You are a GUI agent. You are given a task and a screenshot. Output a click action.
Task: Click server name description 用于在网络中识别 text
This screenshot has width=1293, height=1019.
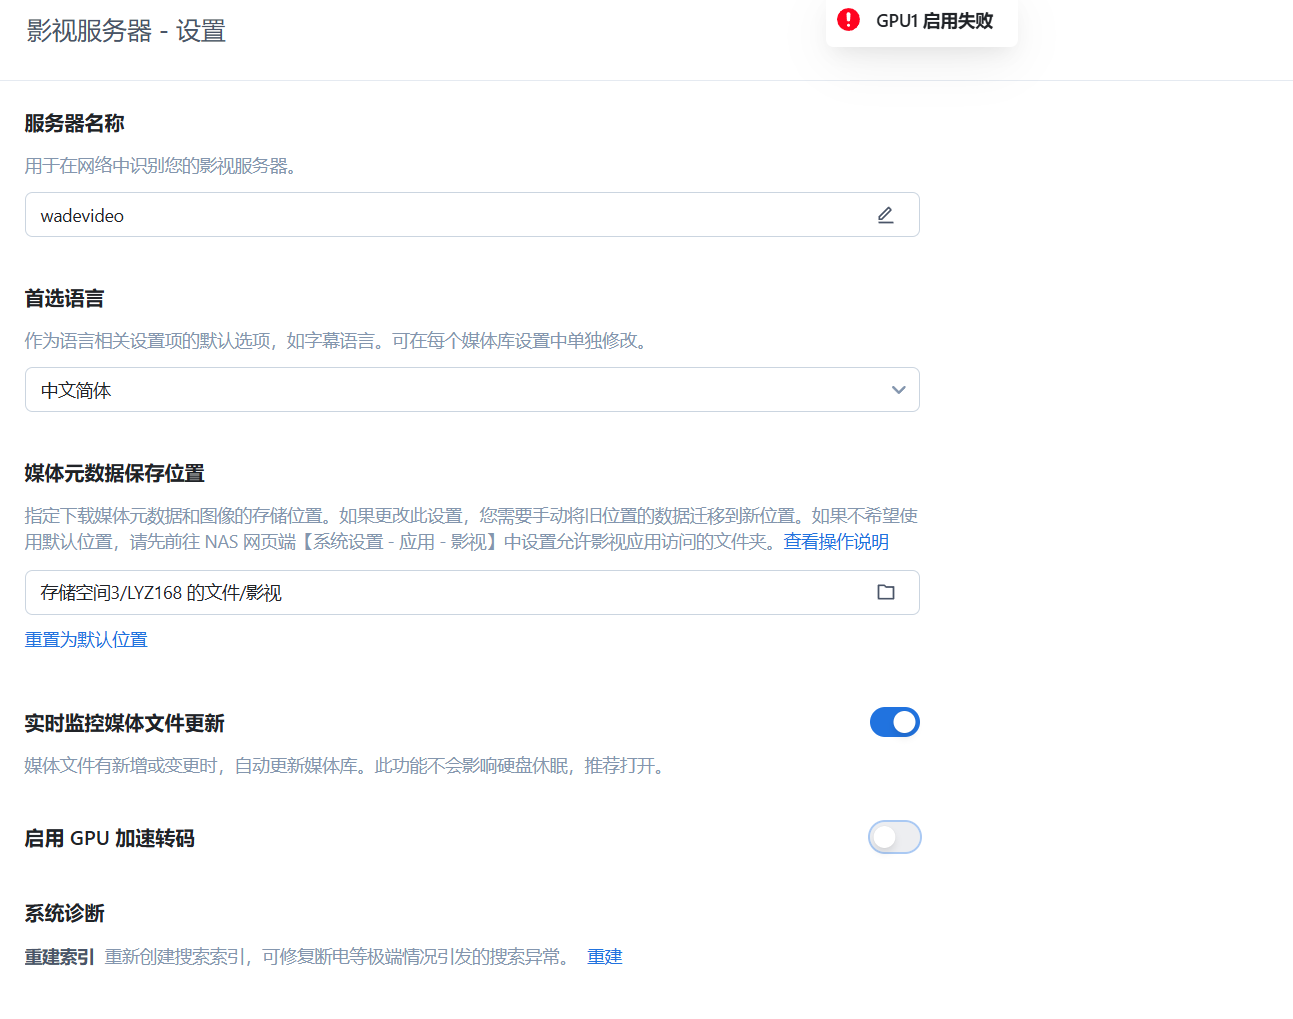tap(160, 166)
